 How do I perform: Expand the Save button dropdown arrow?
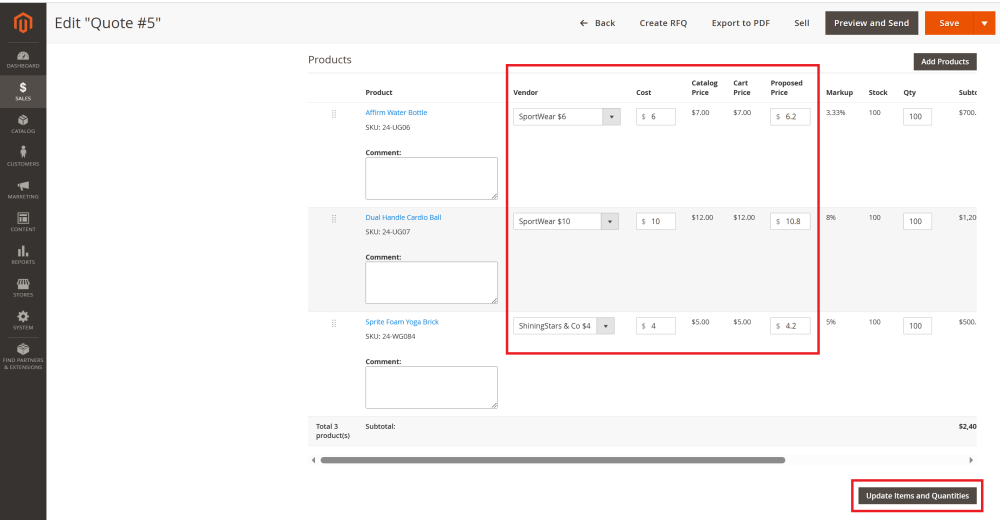tap(984, 23)
